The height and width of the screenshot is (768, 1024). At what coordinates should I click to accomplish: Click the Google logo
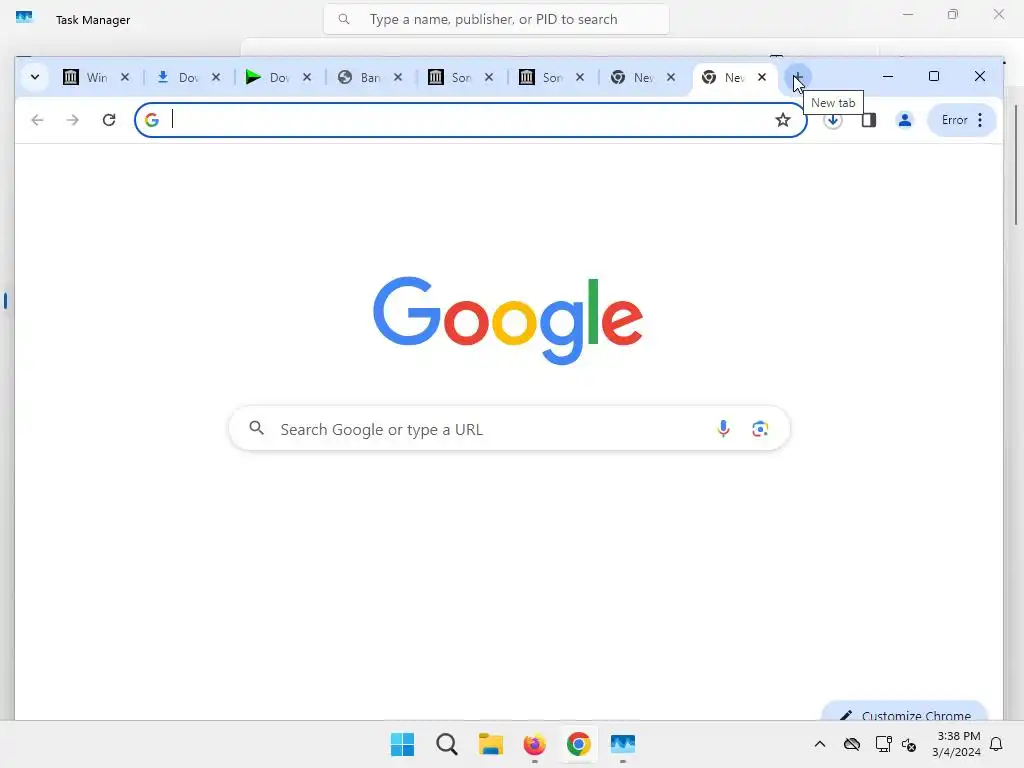click(507, 319)
